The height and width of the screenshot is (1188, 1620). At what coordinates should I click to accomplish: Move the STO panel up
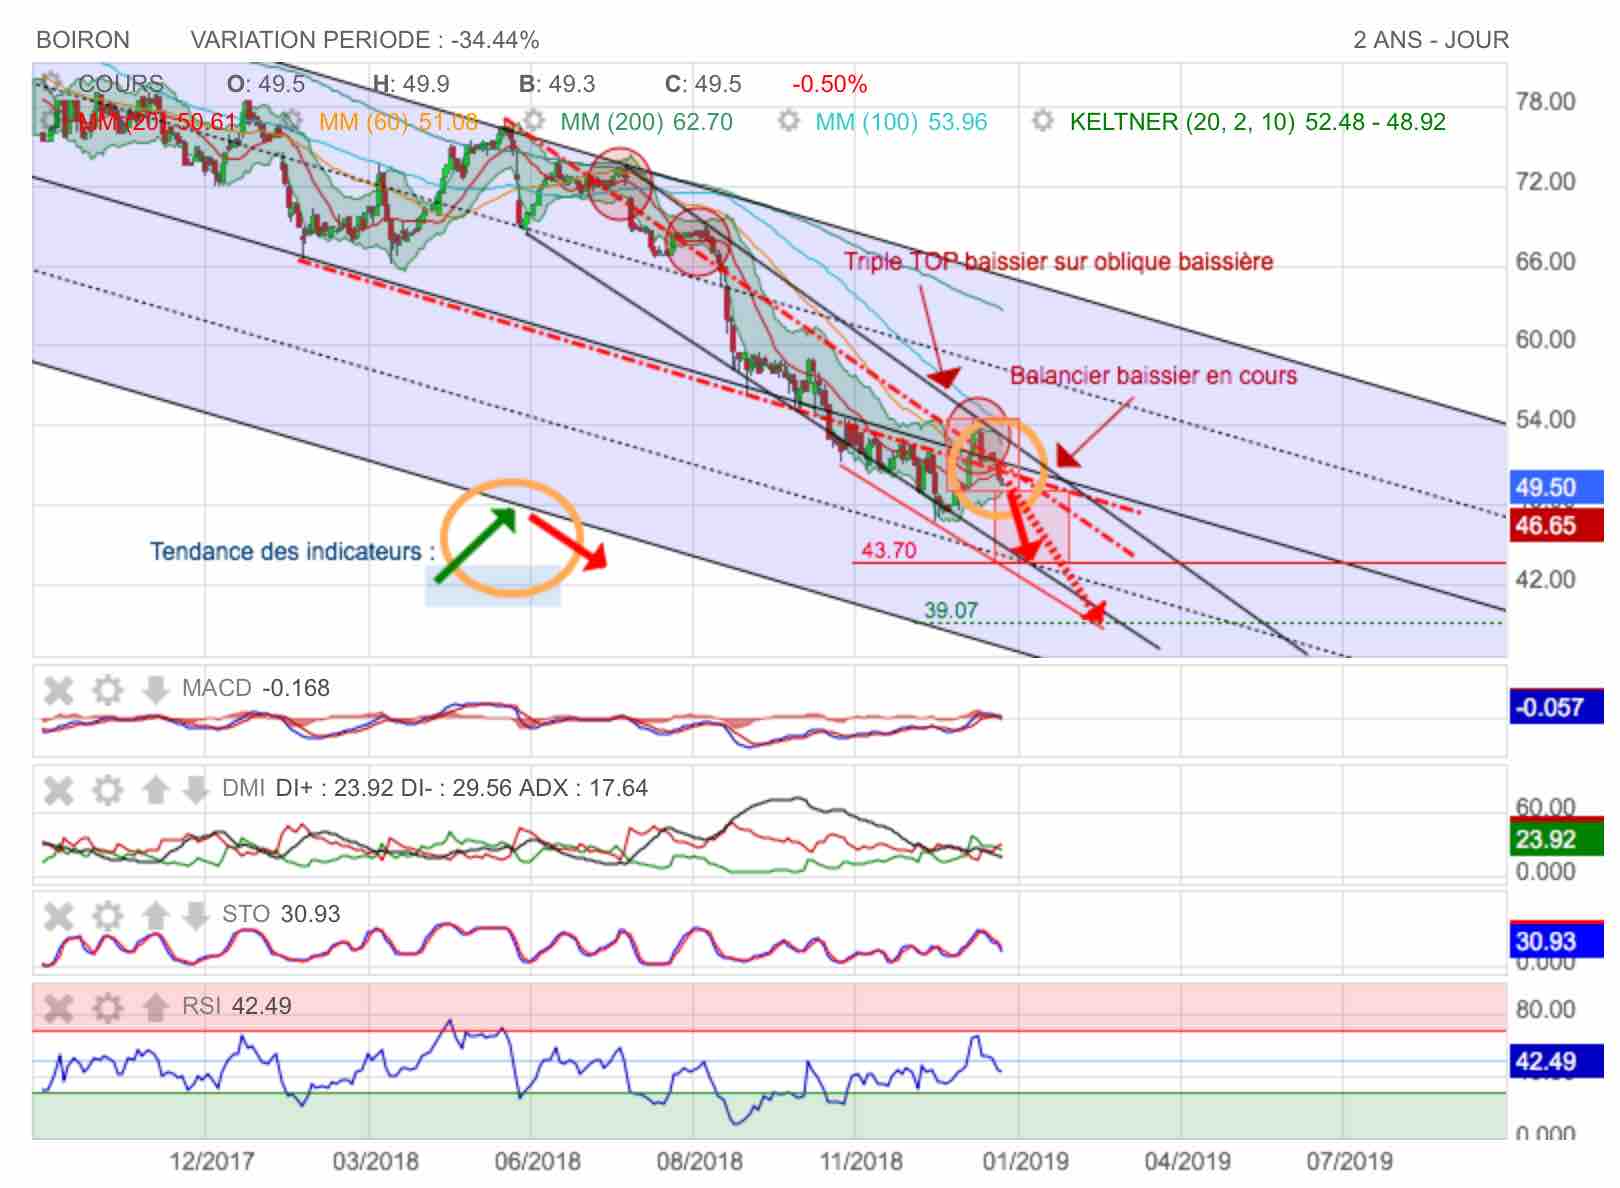(x=155, y=915)
